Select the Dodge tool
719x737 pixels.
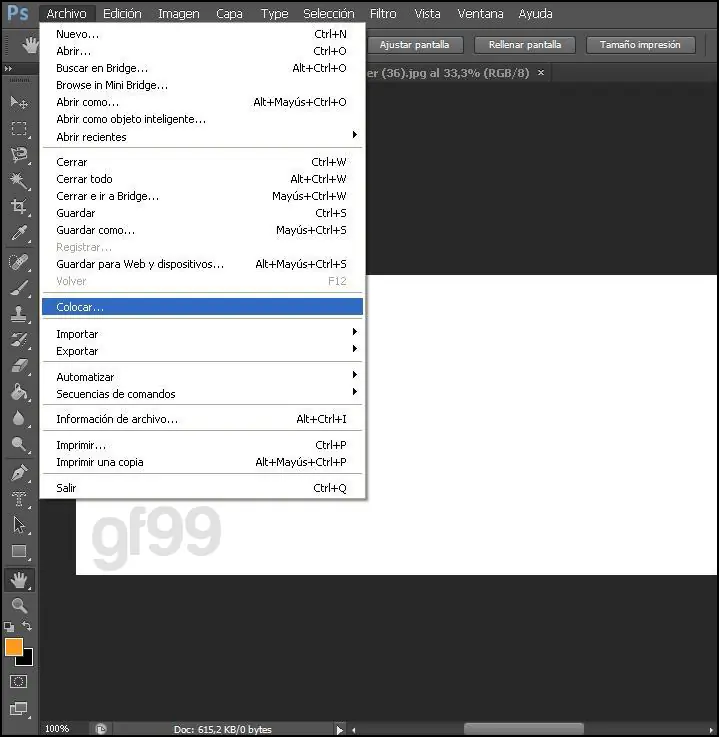[19, 444]
